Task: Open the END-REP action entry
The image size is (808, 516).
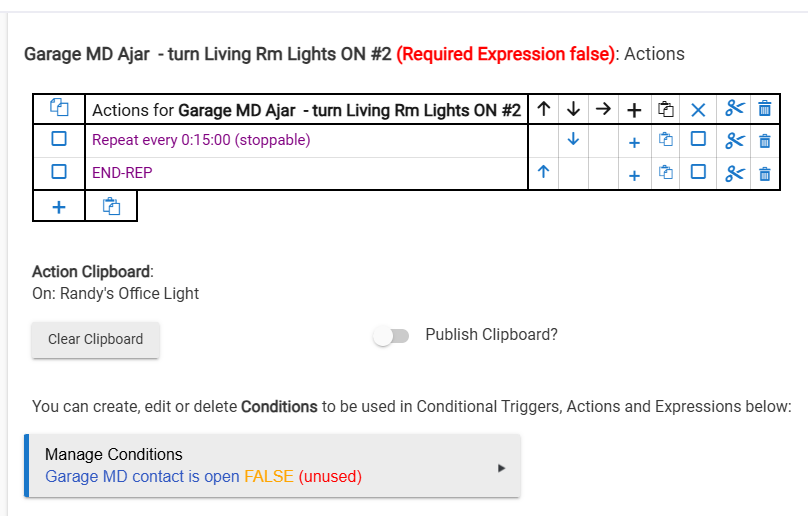Action: [122, 172]
